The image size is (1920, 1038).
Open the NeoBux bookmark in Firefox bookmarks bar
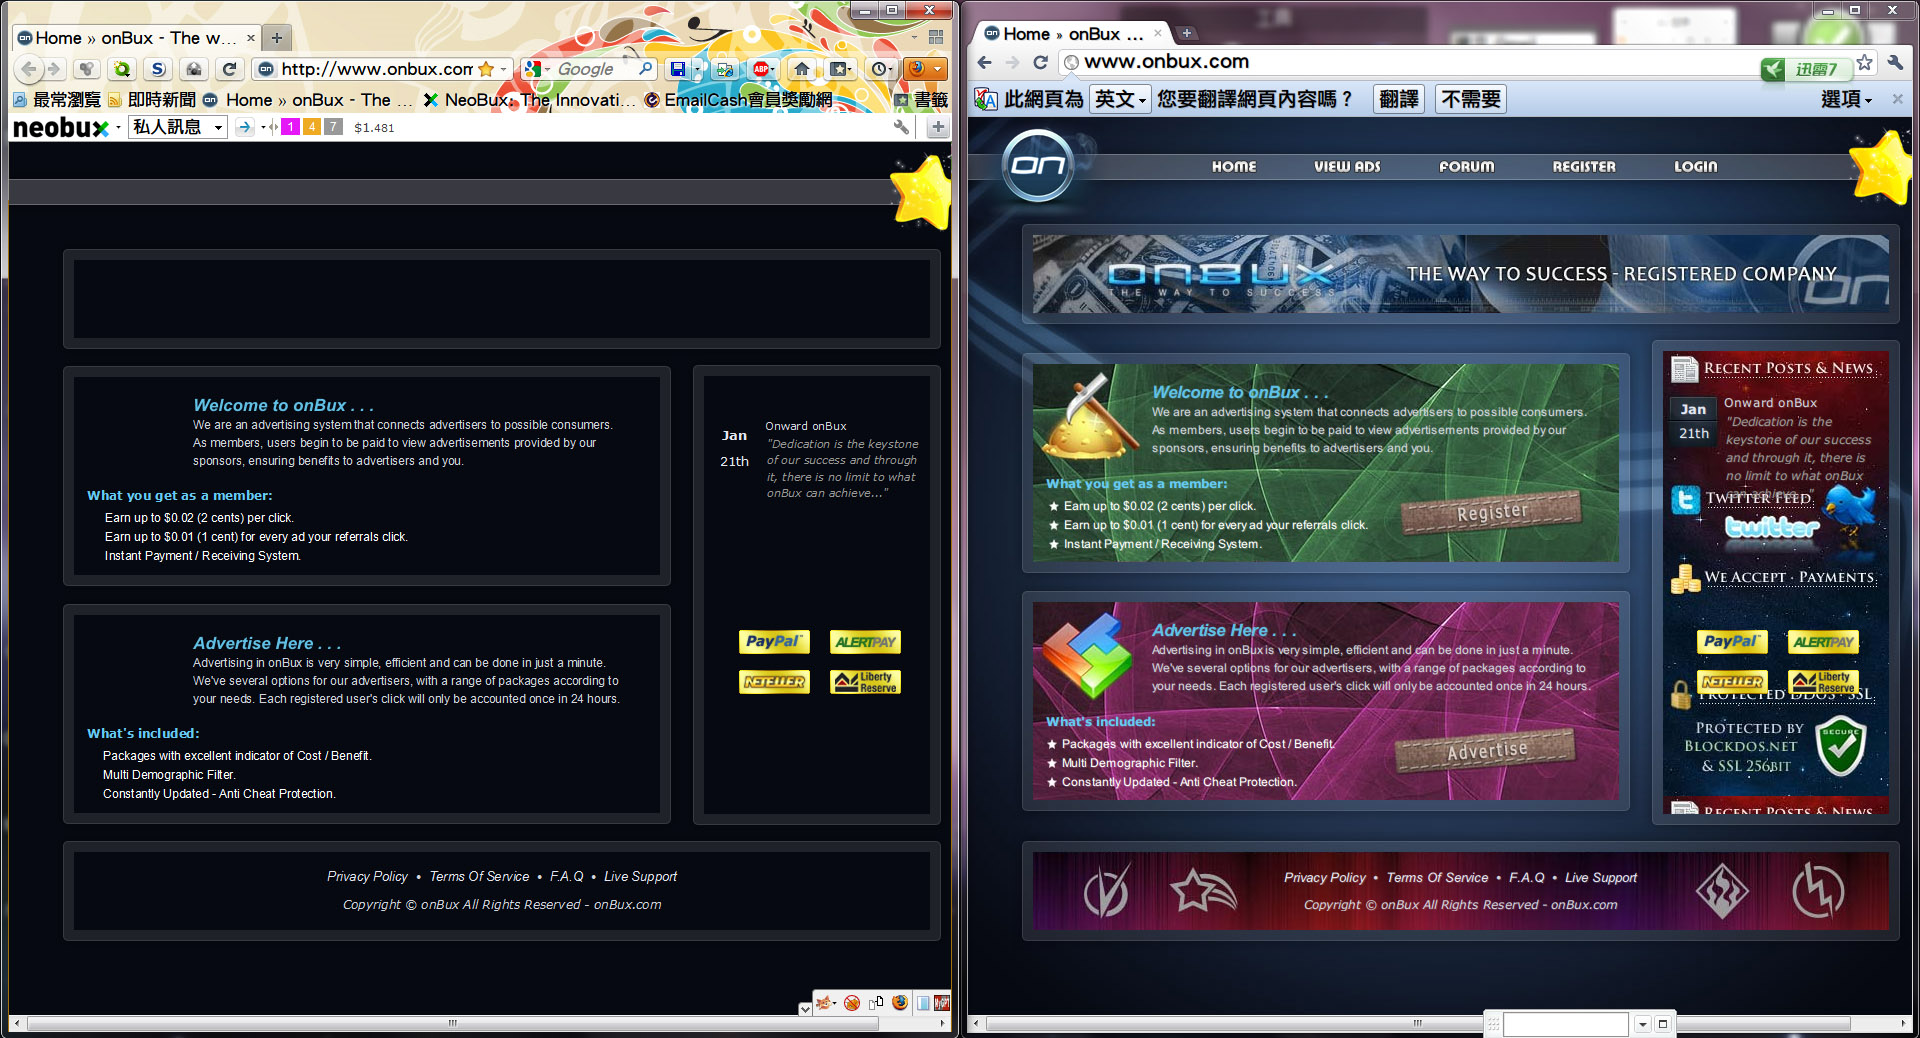point(528,100)
